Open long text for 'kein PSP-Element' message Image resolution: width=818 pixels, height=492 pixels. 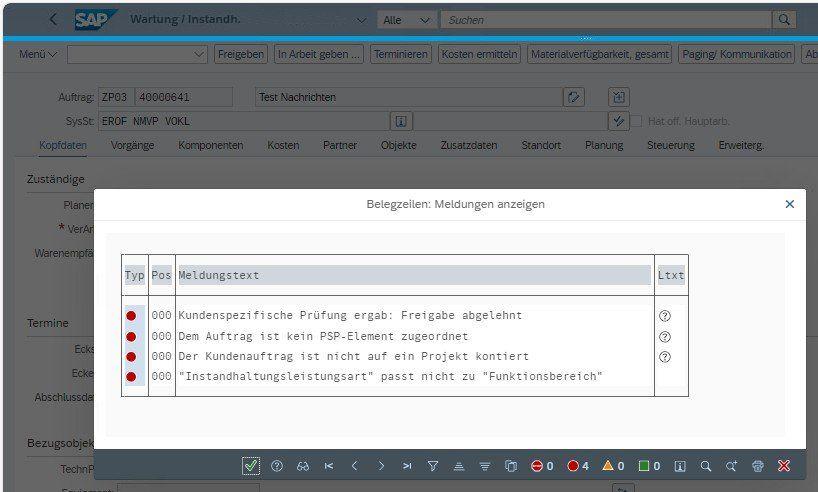(x=665, y=337)
